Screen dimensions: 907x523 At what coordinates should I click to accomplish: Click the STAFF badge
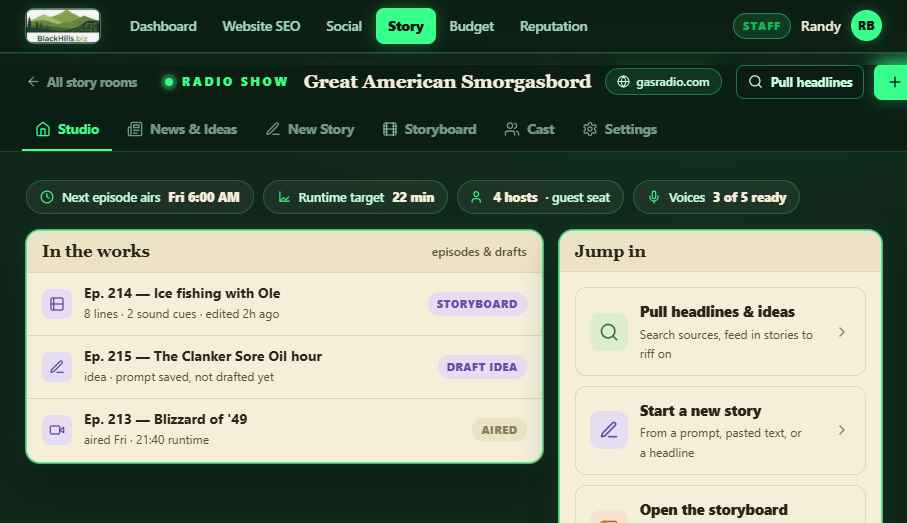coord(761,26)
